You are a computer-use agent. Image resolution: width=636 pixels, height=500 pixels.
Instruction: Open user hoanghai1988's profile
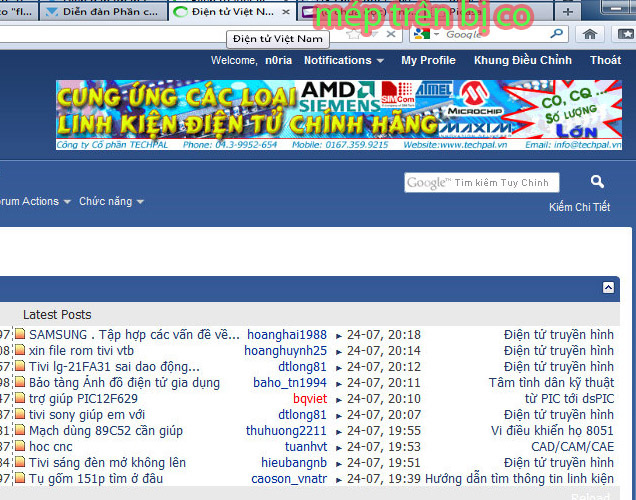(x=287, y=335)
